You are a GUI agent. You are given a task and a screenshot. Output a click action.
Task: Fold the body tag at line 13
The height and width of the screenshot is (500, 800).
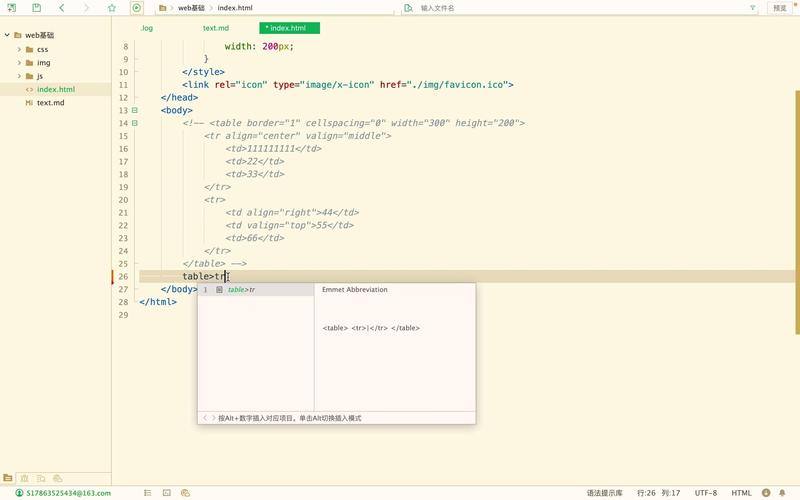135,111
